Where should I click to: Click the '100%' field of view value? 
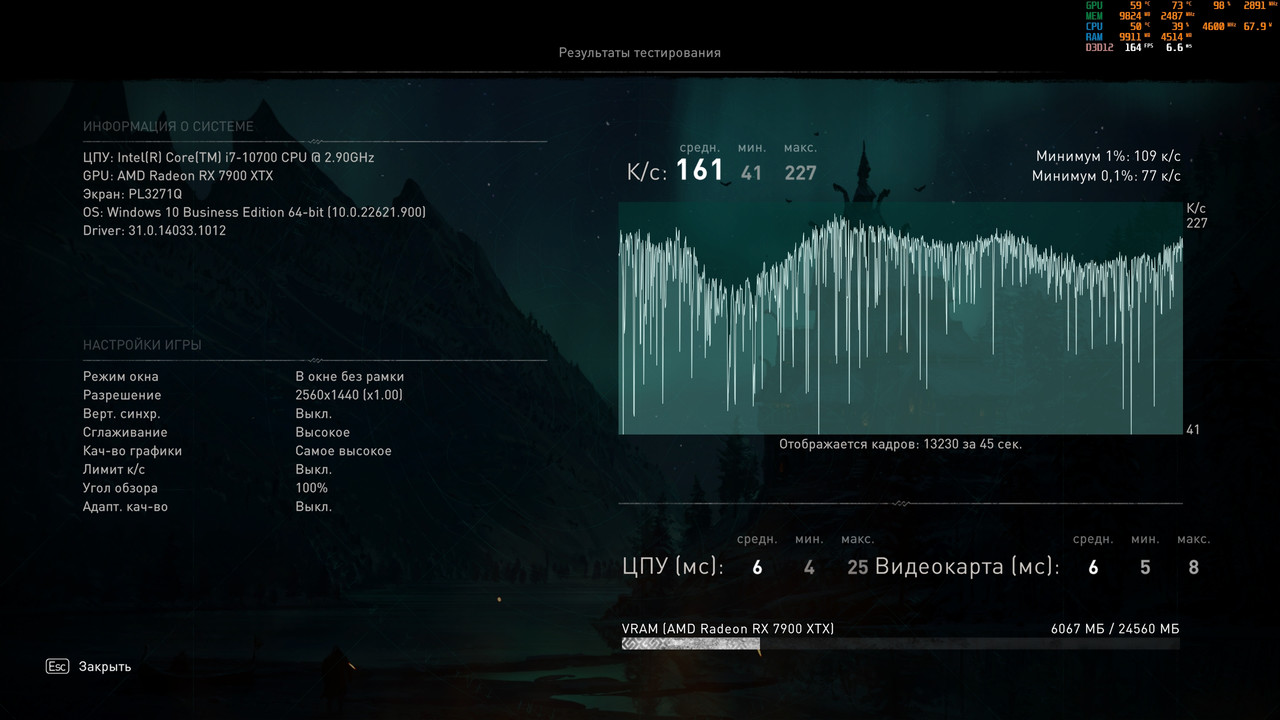click(312, 488)
